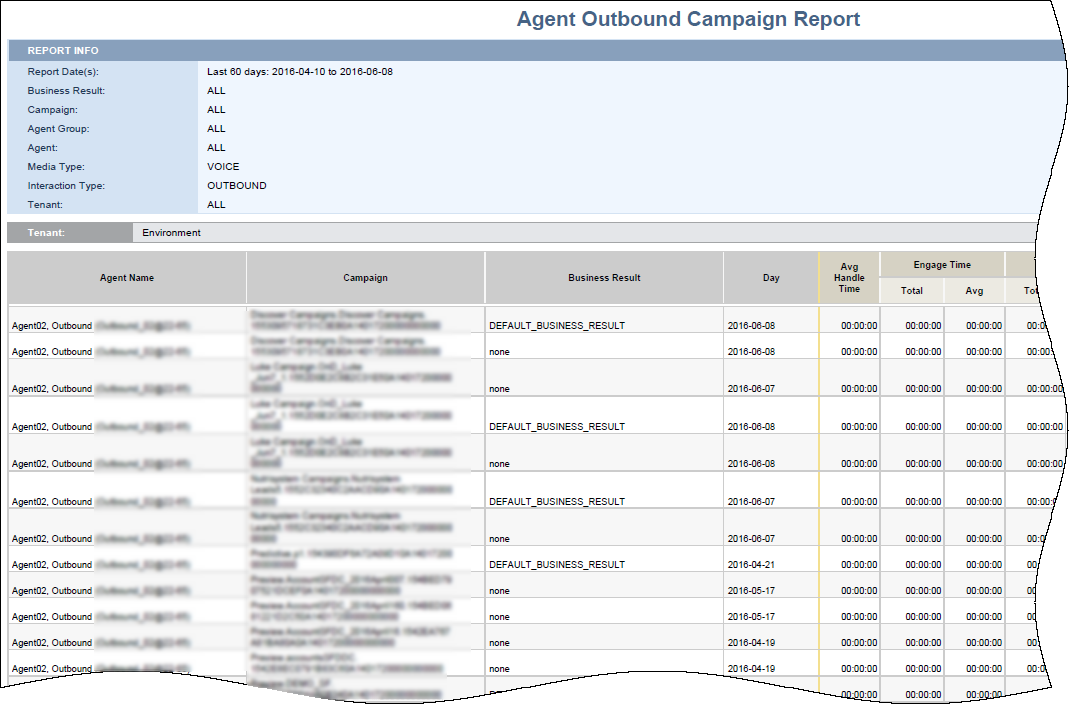Select the 2016-04-21 day cell
Image resolution: width=1069 pixels, height=705 pixels.
(750, 565)
